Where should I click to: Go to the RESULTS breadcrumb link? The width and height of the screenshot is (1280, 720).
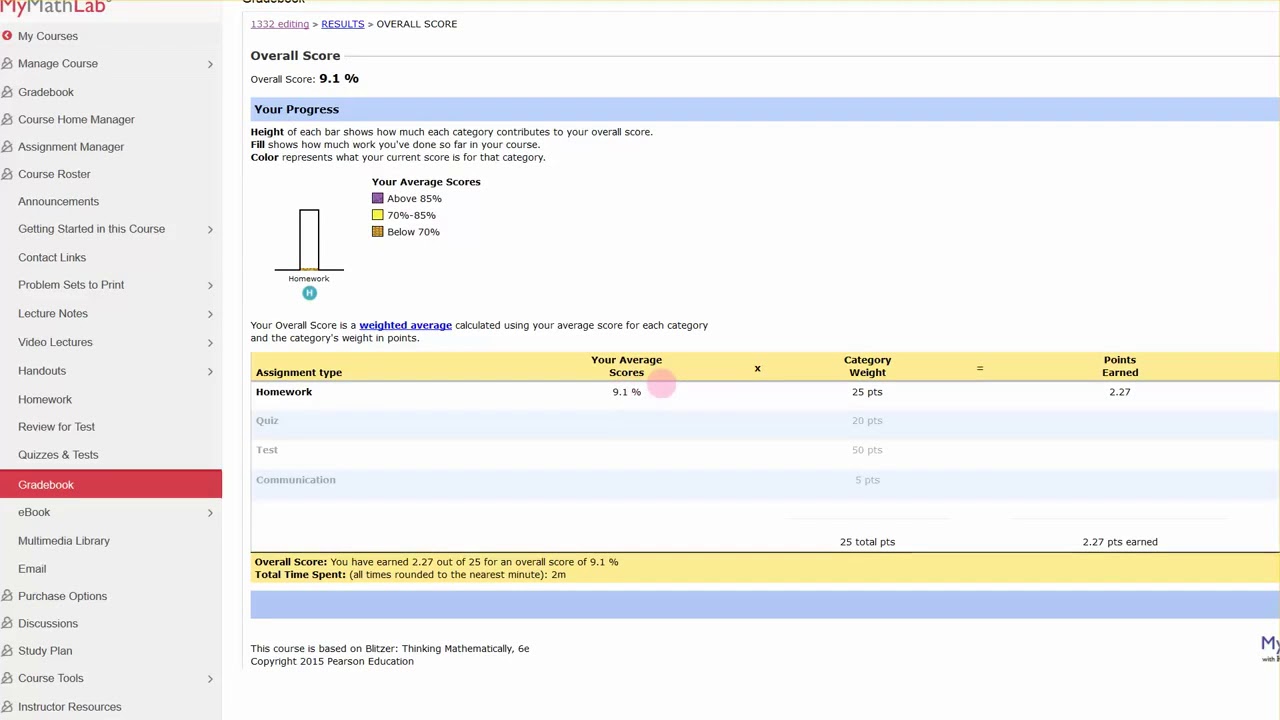tap(342, 24)
